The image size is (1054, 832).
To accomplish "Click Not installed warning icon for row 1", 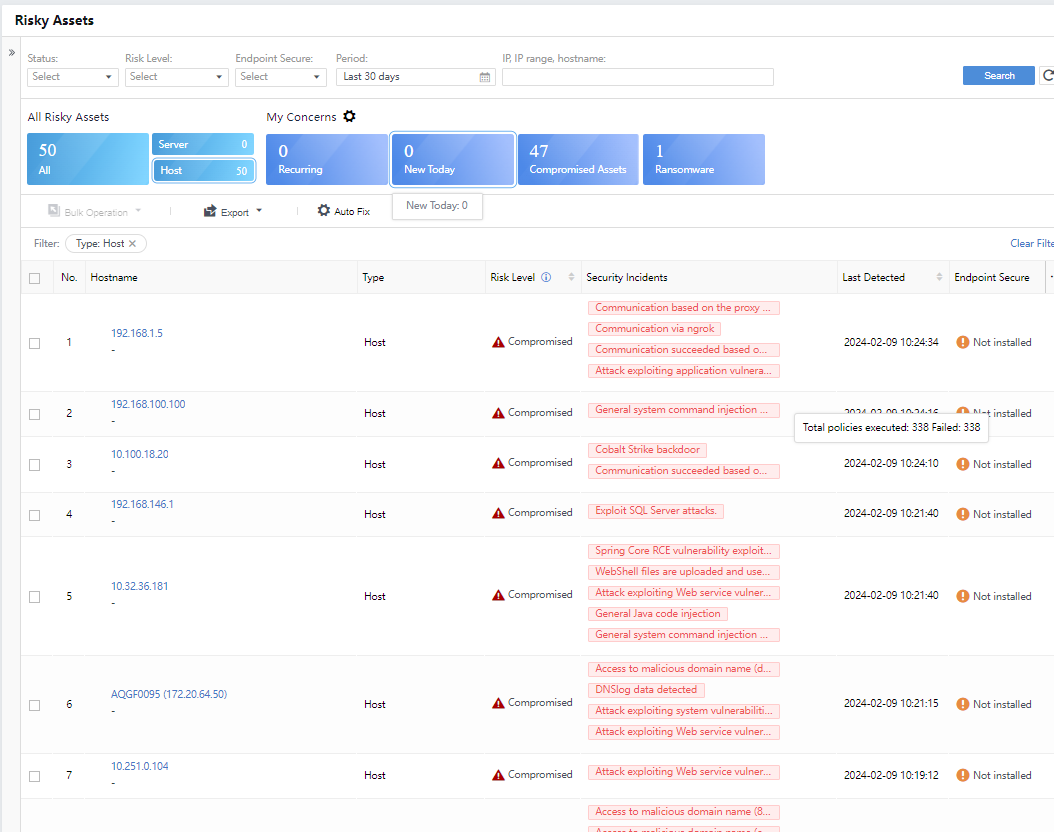I will (963, 342).
